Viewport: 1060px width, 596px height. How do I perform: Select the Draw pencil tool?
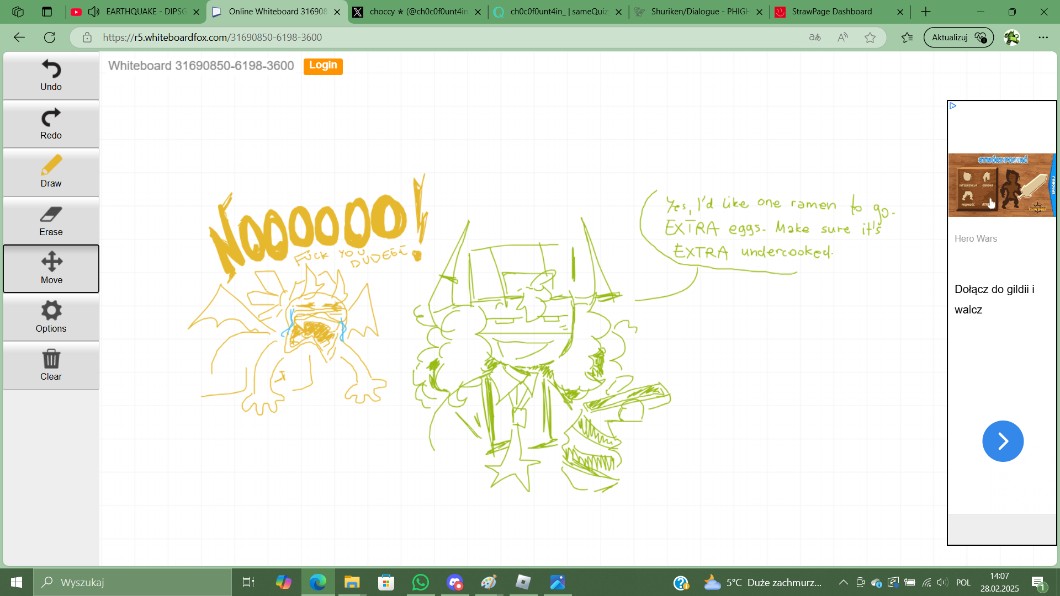tap(51, 172)
